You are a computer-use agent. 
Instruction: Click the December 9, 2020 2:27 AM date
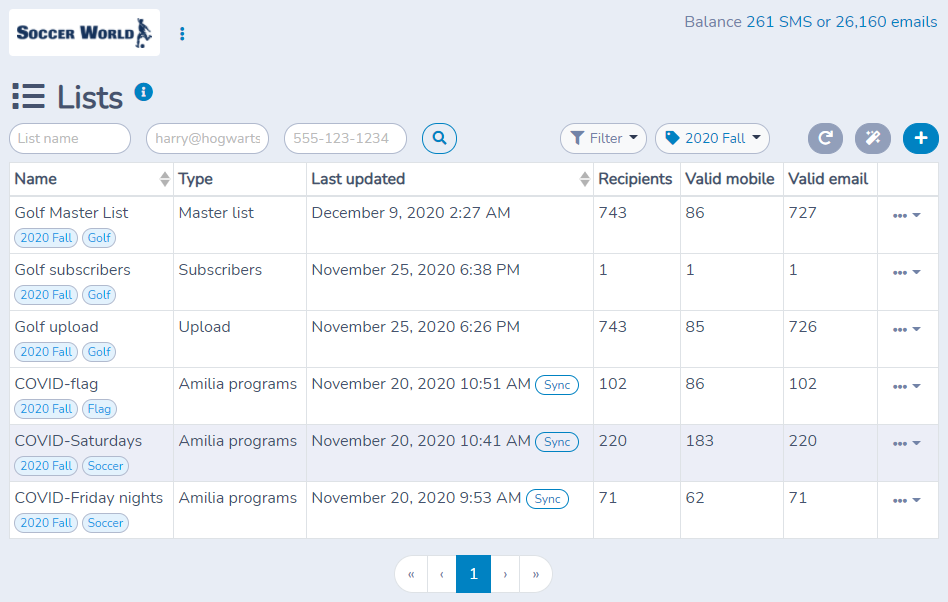click(x=411, y=213)
